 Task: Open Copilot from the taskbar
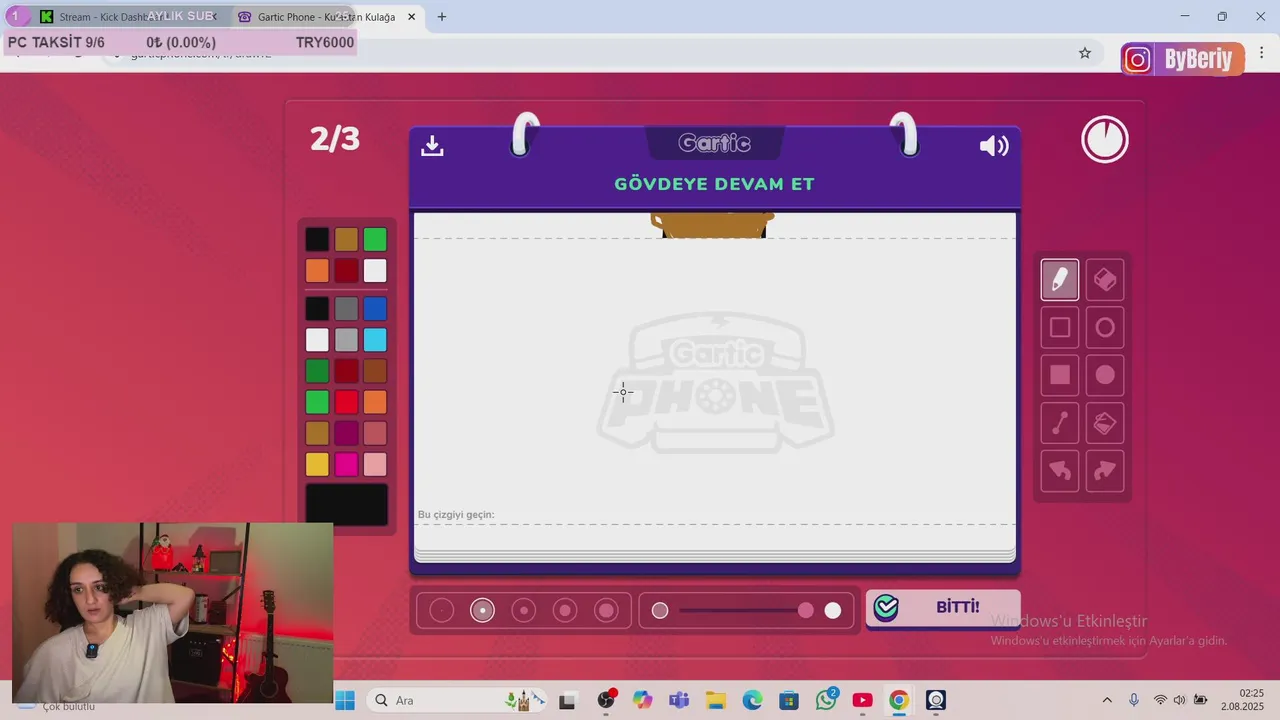[x=642, y=700]
